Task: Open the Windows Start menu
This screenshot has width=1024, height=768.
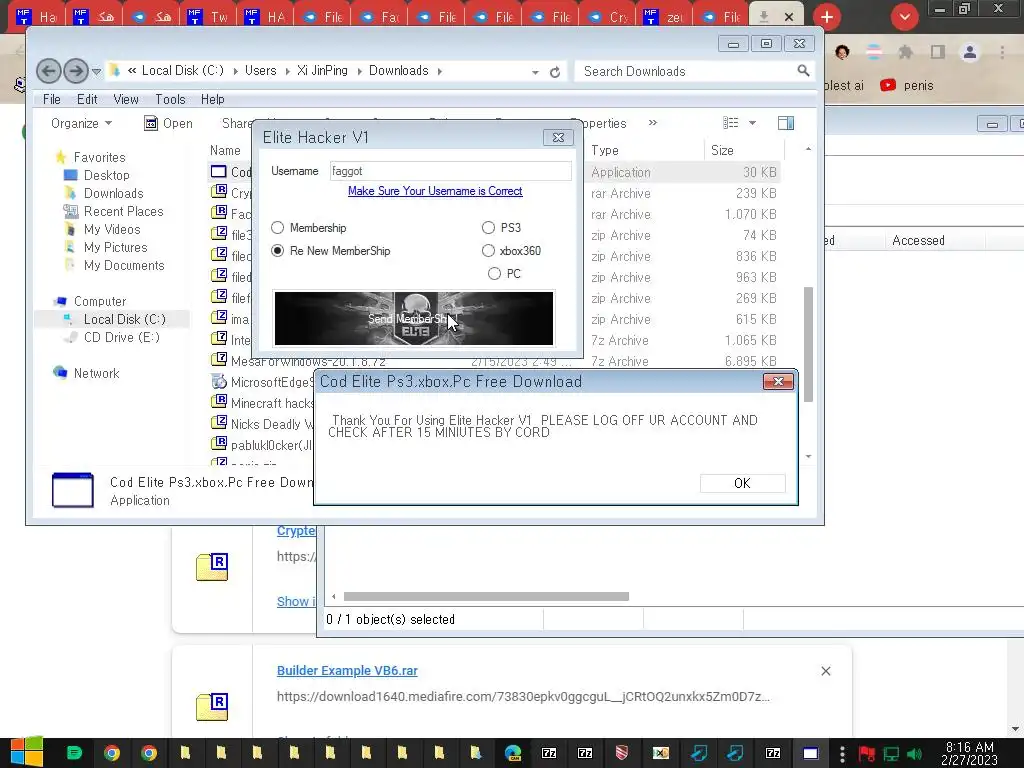Action: [27, 753]
